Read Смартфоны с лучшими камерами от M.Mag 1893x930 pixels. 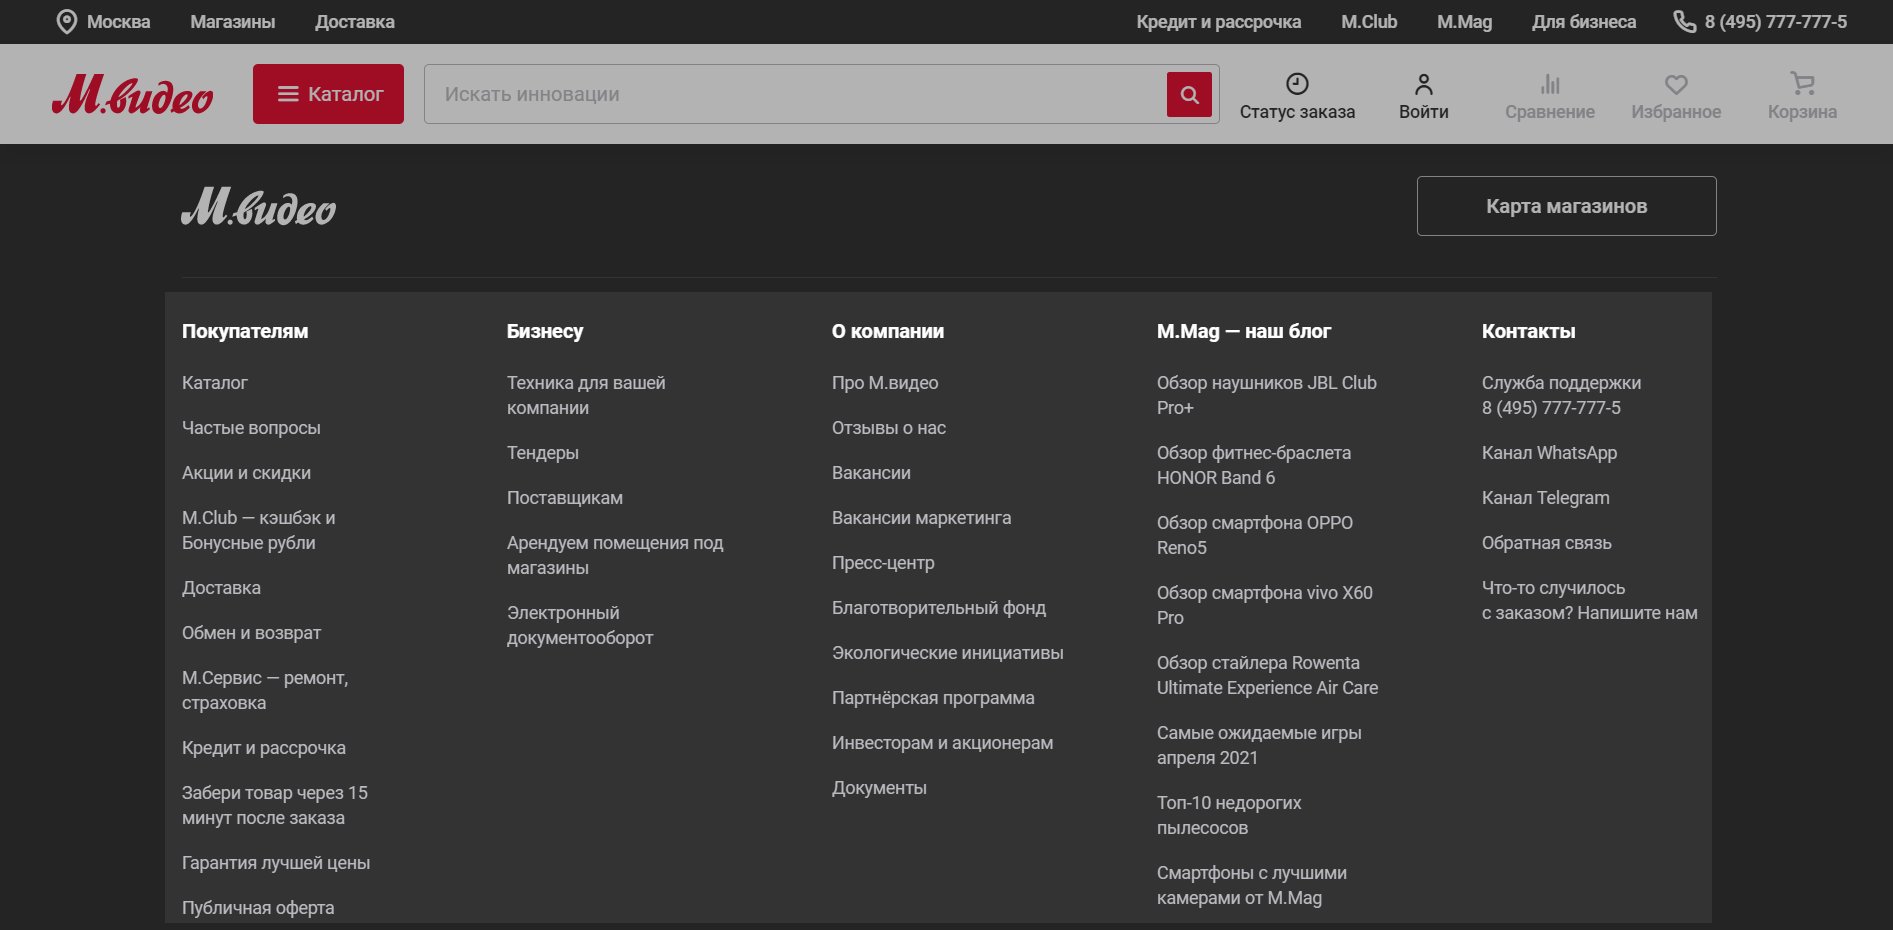coord(1252,885)
